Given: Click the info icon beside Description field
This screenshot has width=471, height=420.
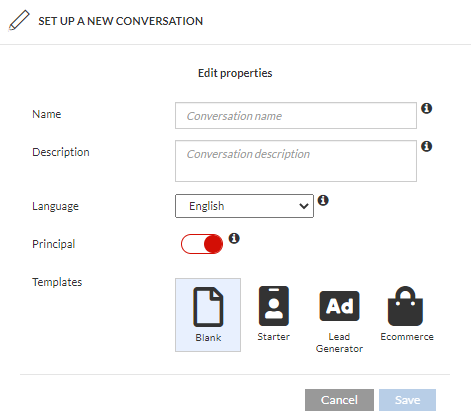Looking at the screenshot, I should click(427, 146).
